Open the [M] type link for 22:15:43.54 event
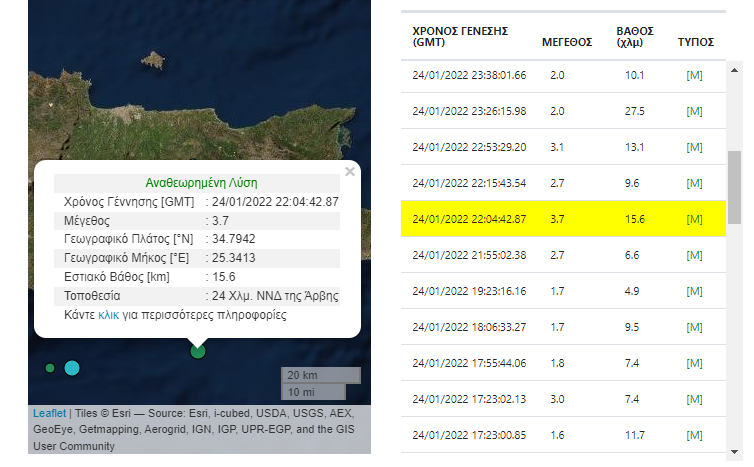This screenshot has width=754, height=467. [x=694, y=183]
